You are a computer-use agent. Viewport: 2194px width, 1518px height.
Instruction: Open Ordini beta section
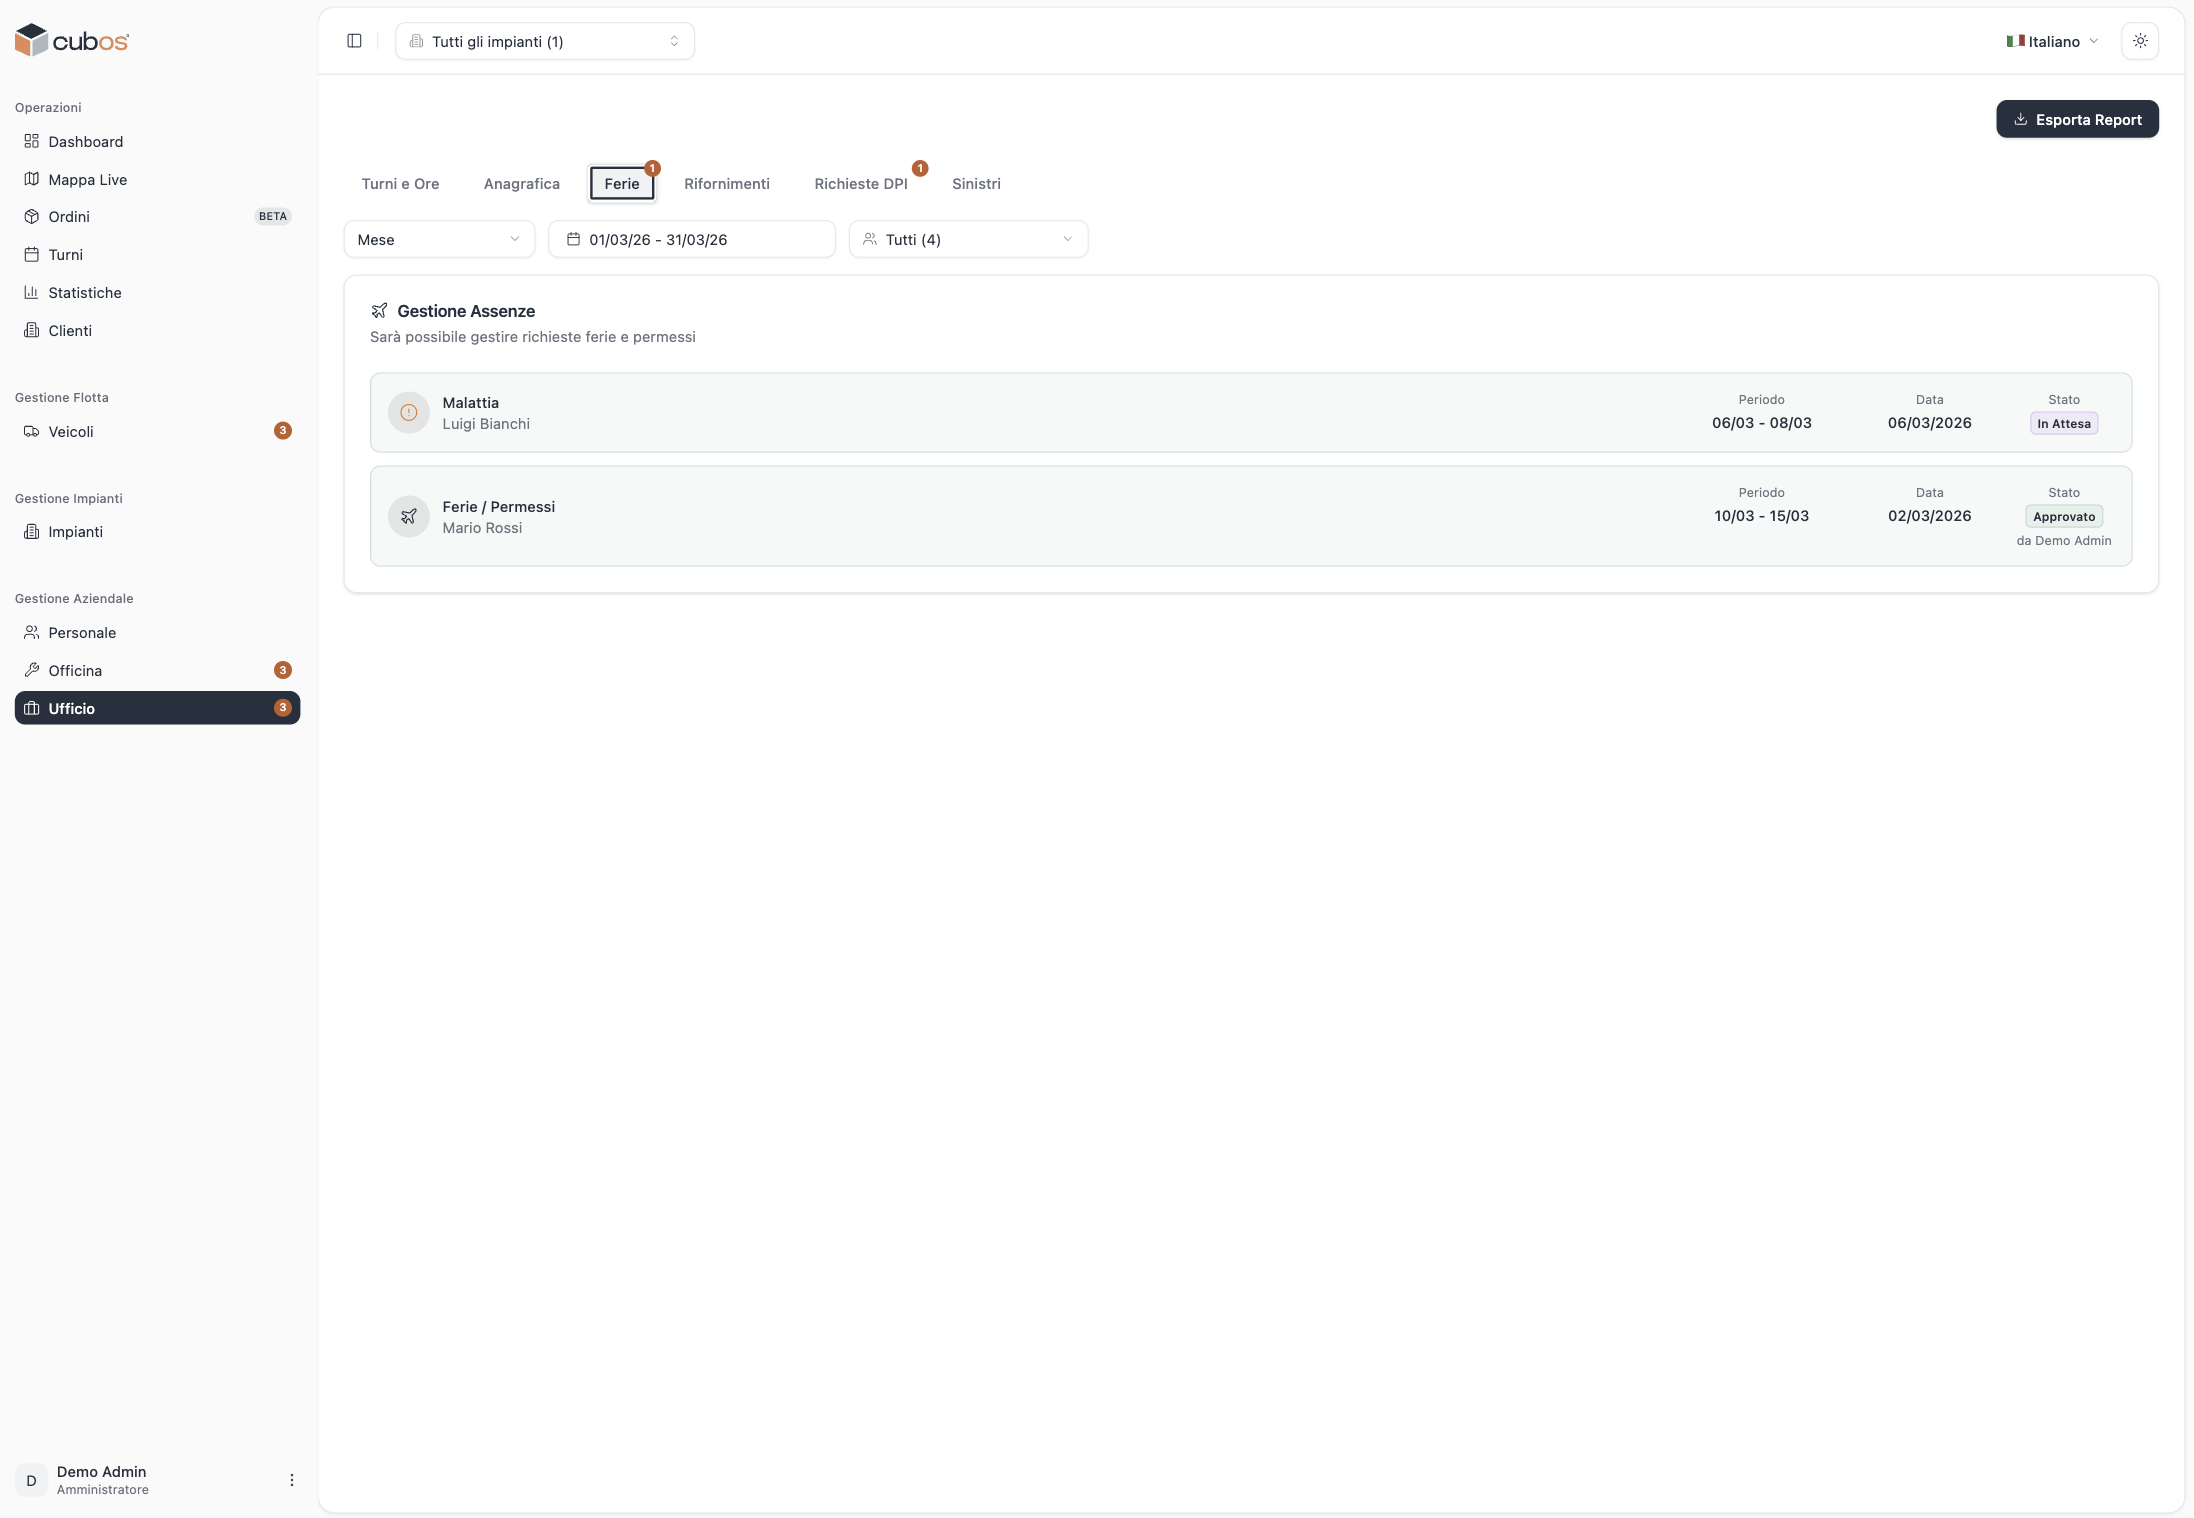point(69,217)
